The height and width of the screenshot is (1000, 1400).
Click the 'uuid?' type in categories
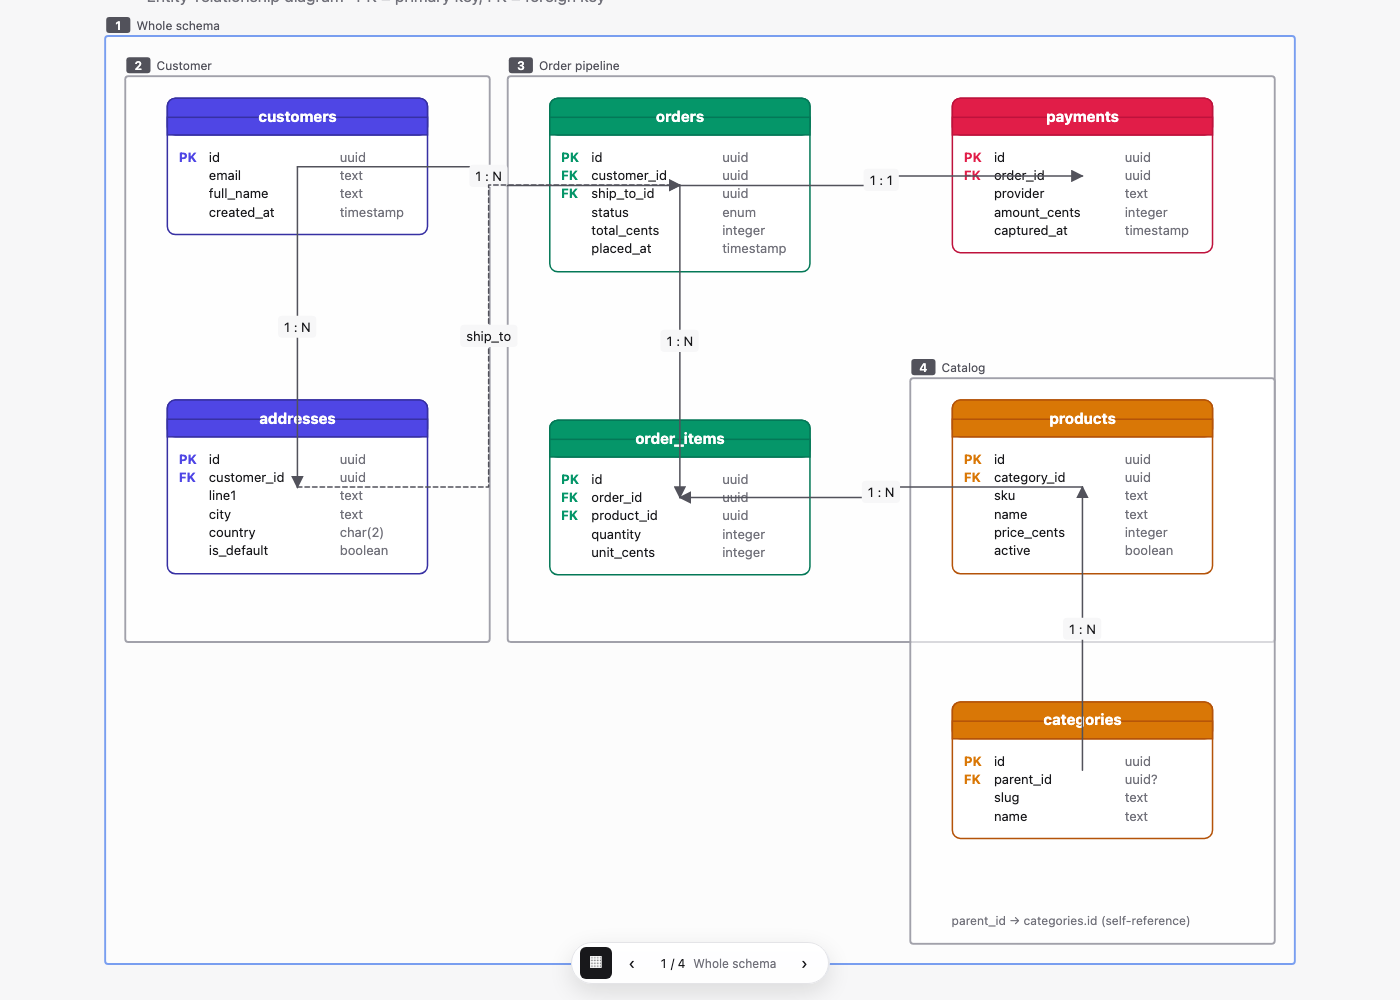click(1141, 780)
